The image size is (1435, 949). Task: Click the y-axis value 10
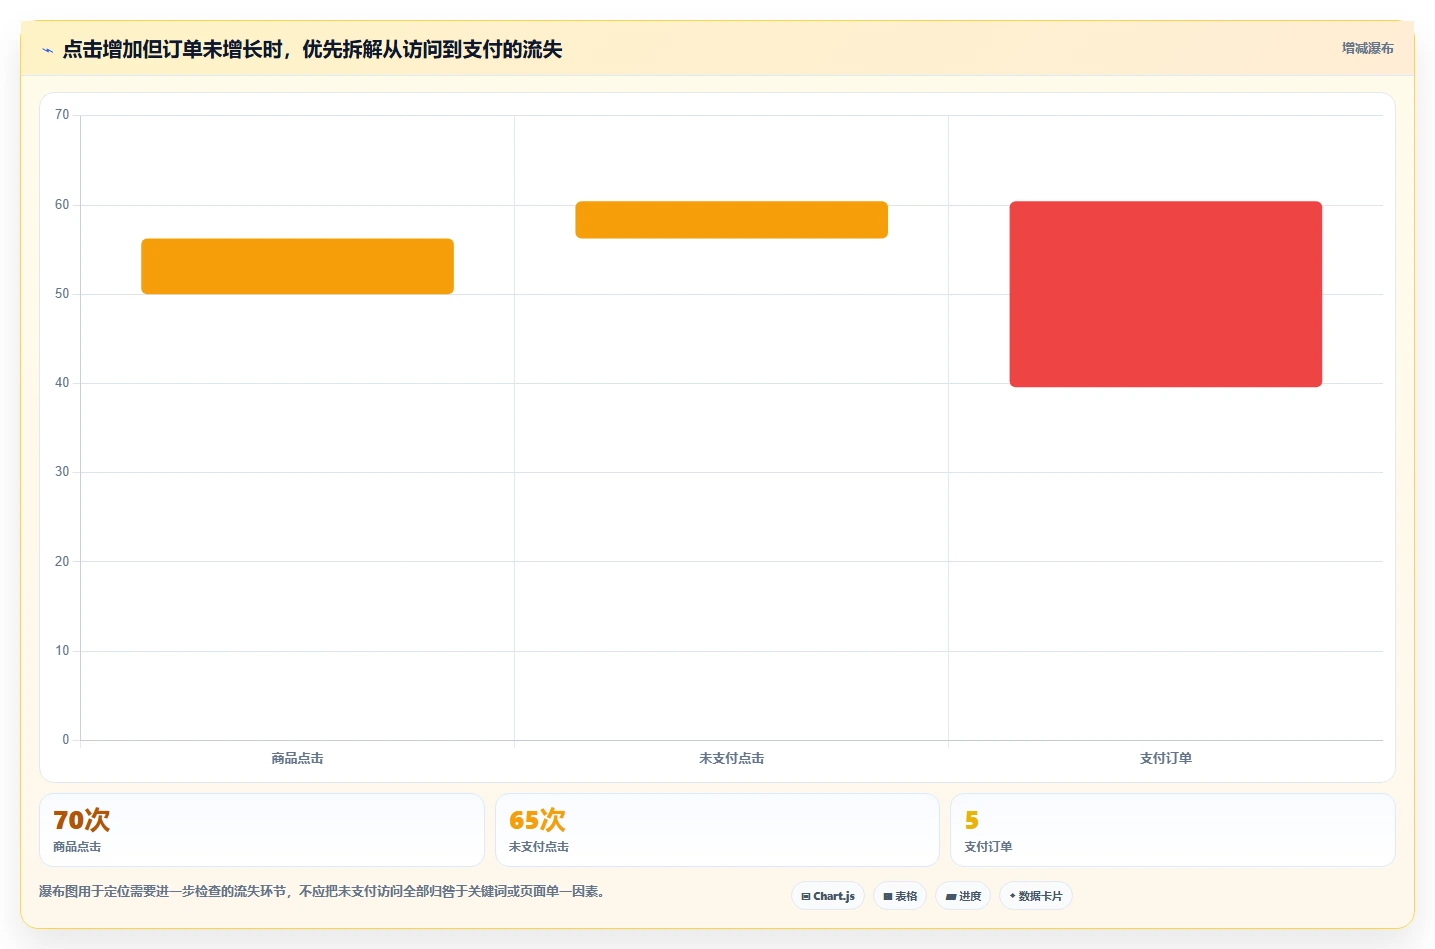coord(62,651)
